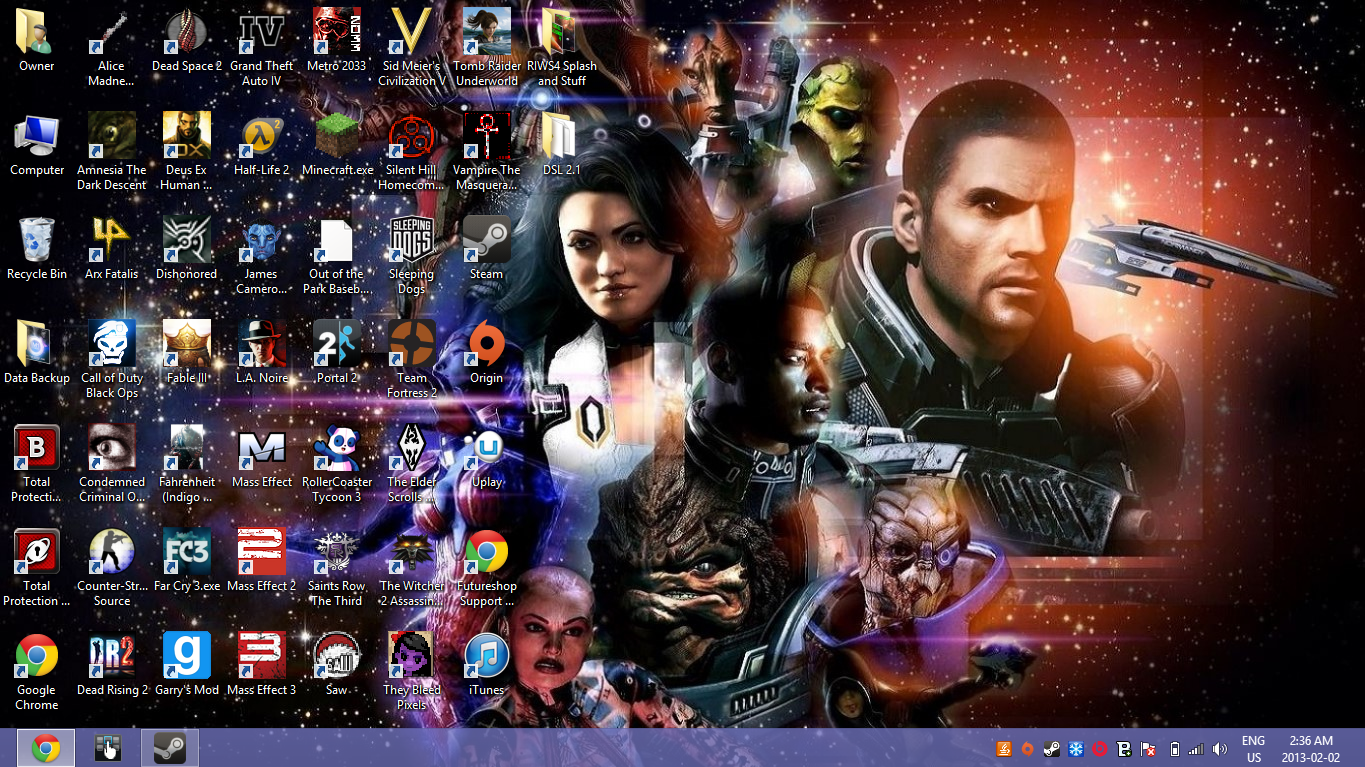
Task: Select the Dead Space 2 icon
Action: (x=187, y=42)
